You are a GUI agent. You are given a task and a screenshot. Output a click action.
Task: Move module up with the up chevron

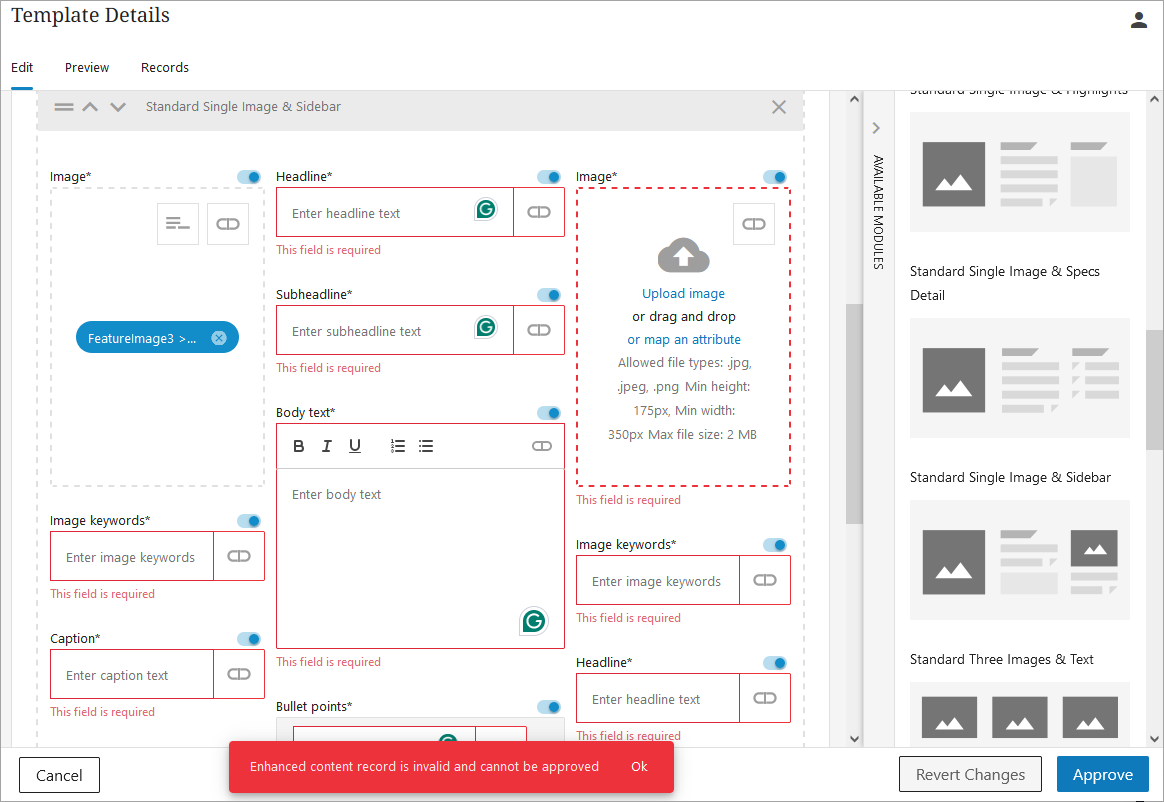pos(90,107)
